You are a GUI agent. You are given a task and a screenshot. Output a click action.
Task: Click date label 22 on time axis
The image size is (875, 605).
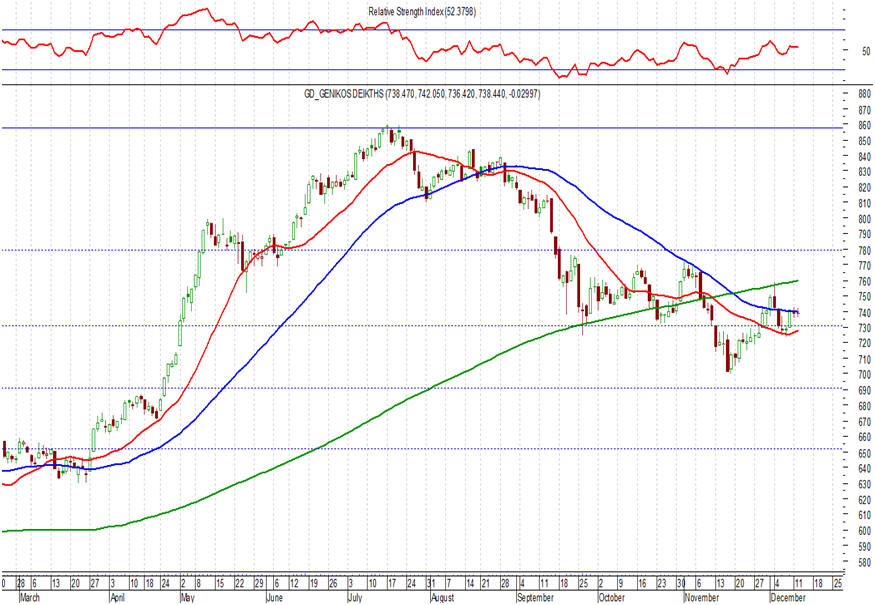tap(239, 583)
